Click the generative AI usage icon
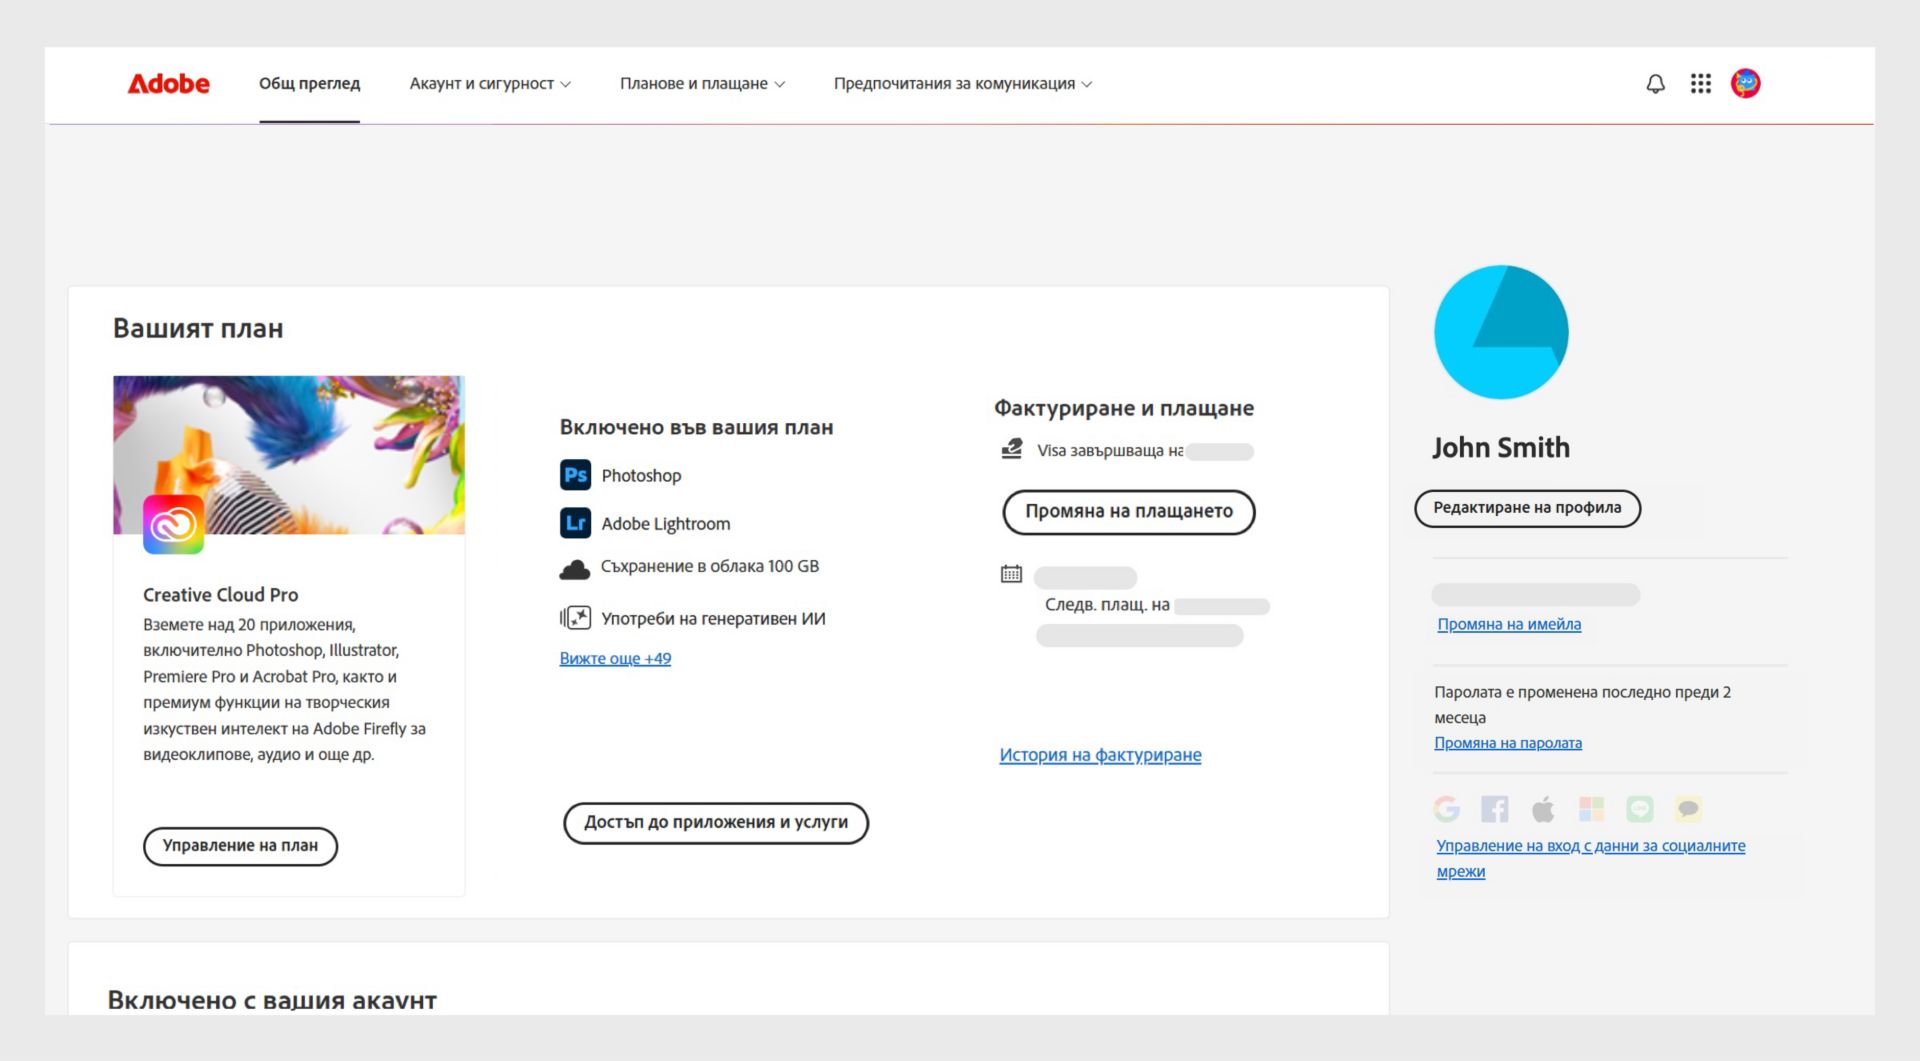1920x1061 pixels. (x=576, y=617)
